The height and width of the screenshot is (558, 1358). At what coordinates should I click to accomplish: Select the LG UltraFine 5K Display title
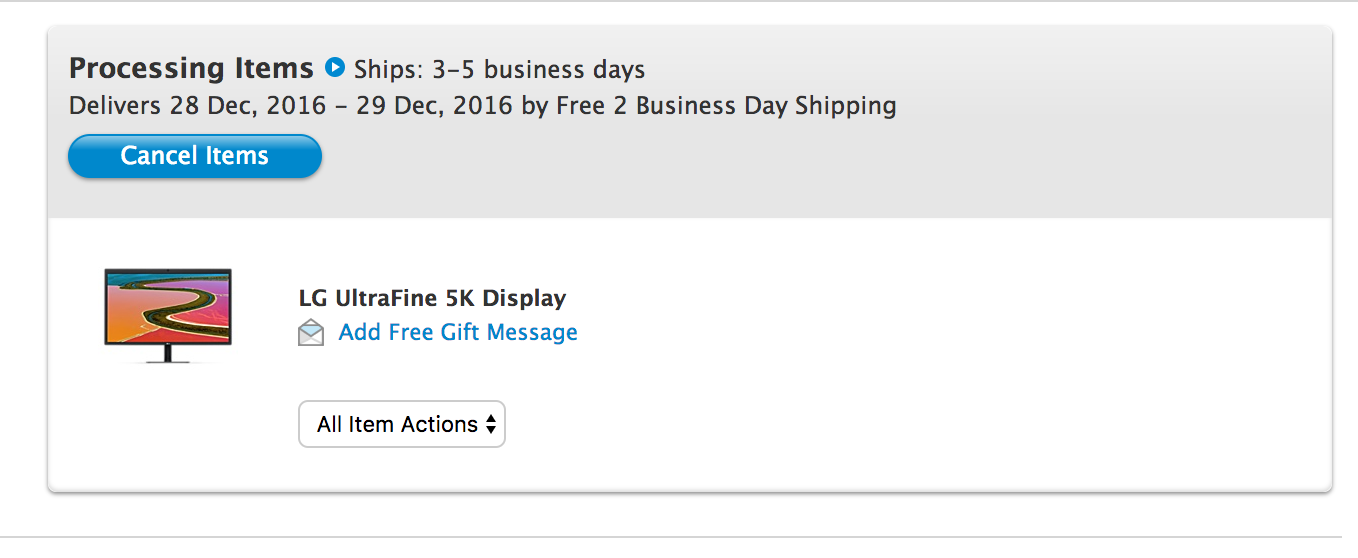(432, 298)
